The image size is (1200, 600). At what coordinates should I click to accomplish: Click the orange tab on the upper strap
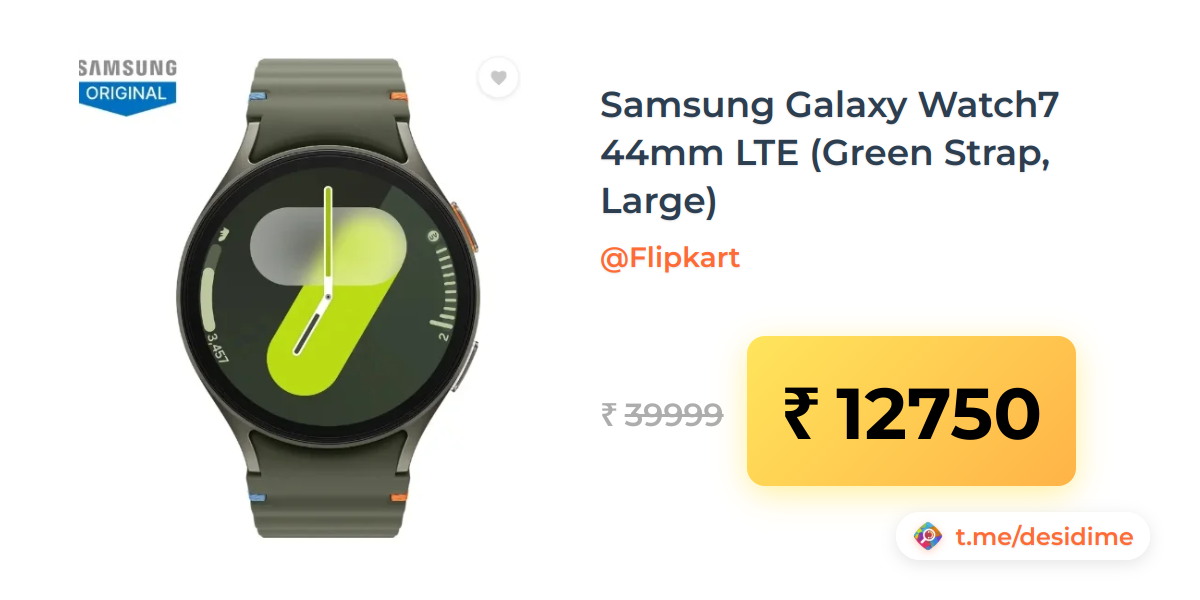pos(399,96)
